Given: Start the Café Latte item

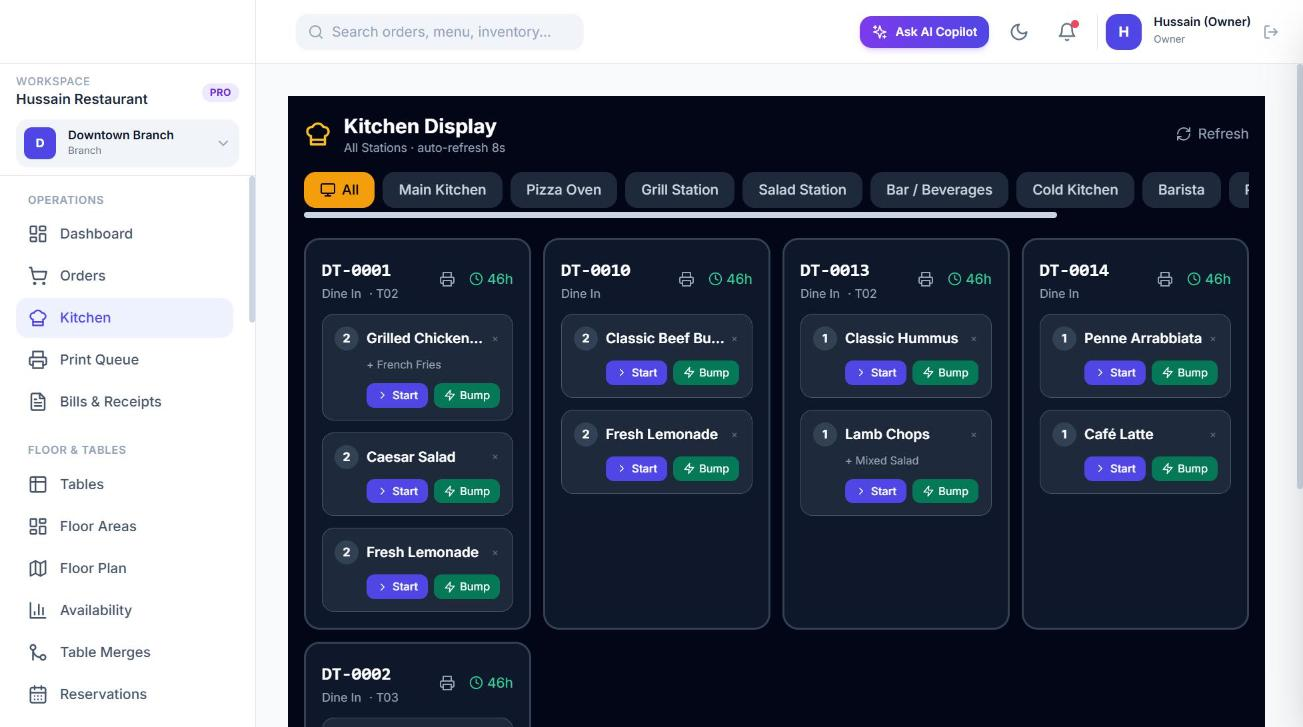Looking at the screenshot, I should click(x=1115, y=469).
